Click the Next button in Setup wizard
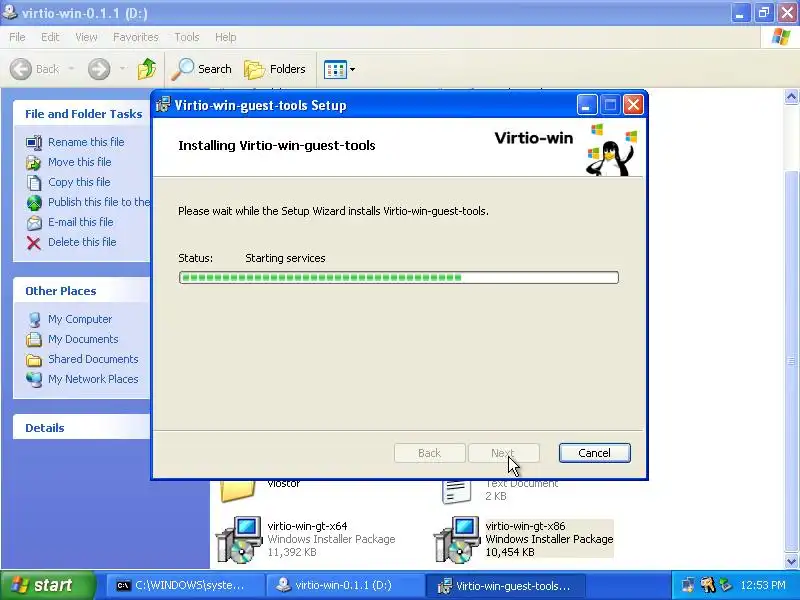800x600 pixels. [504, 453]
